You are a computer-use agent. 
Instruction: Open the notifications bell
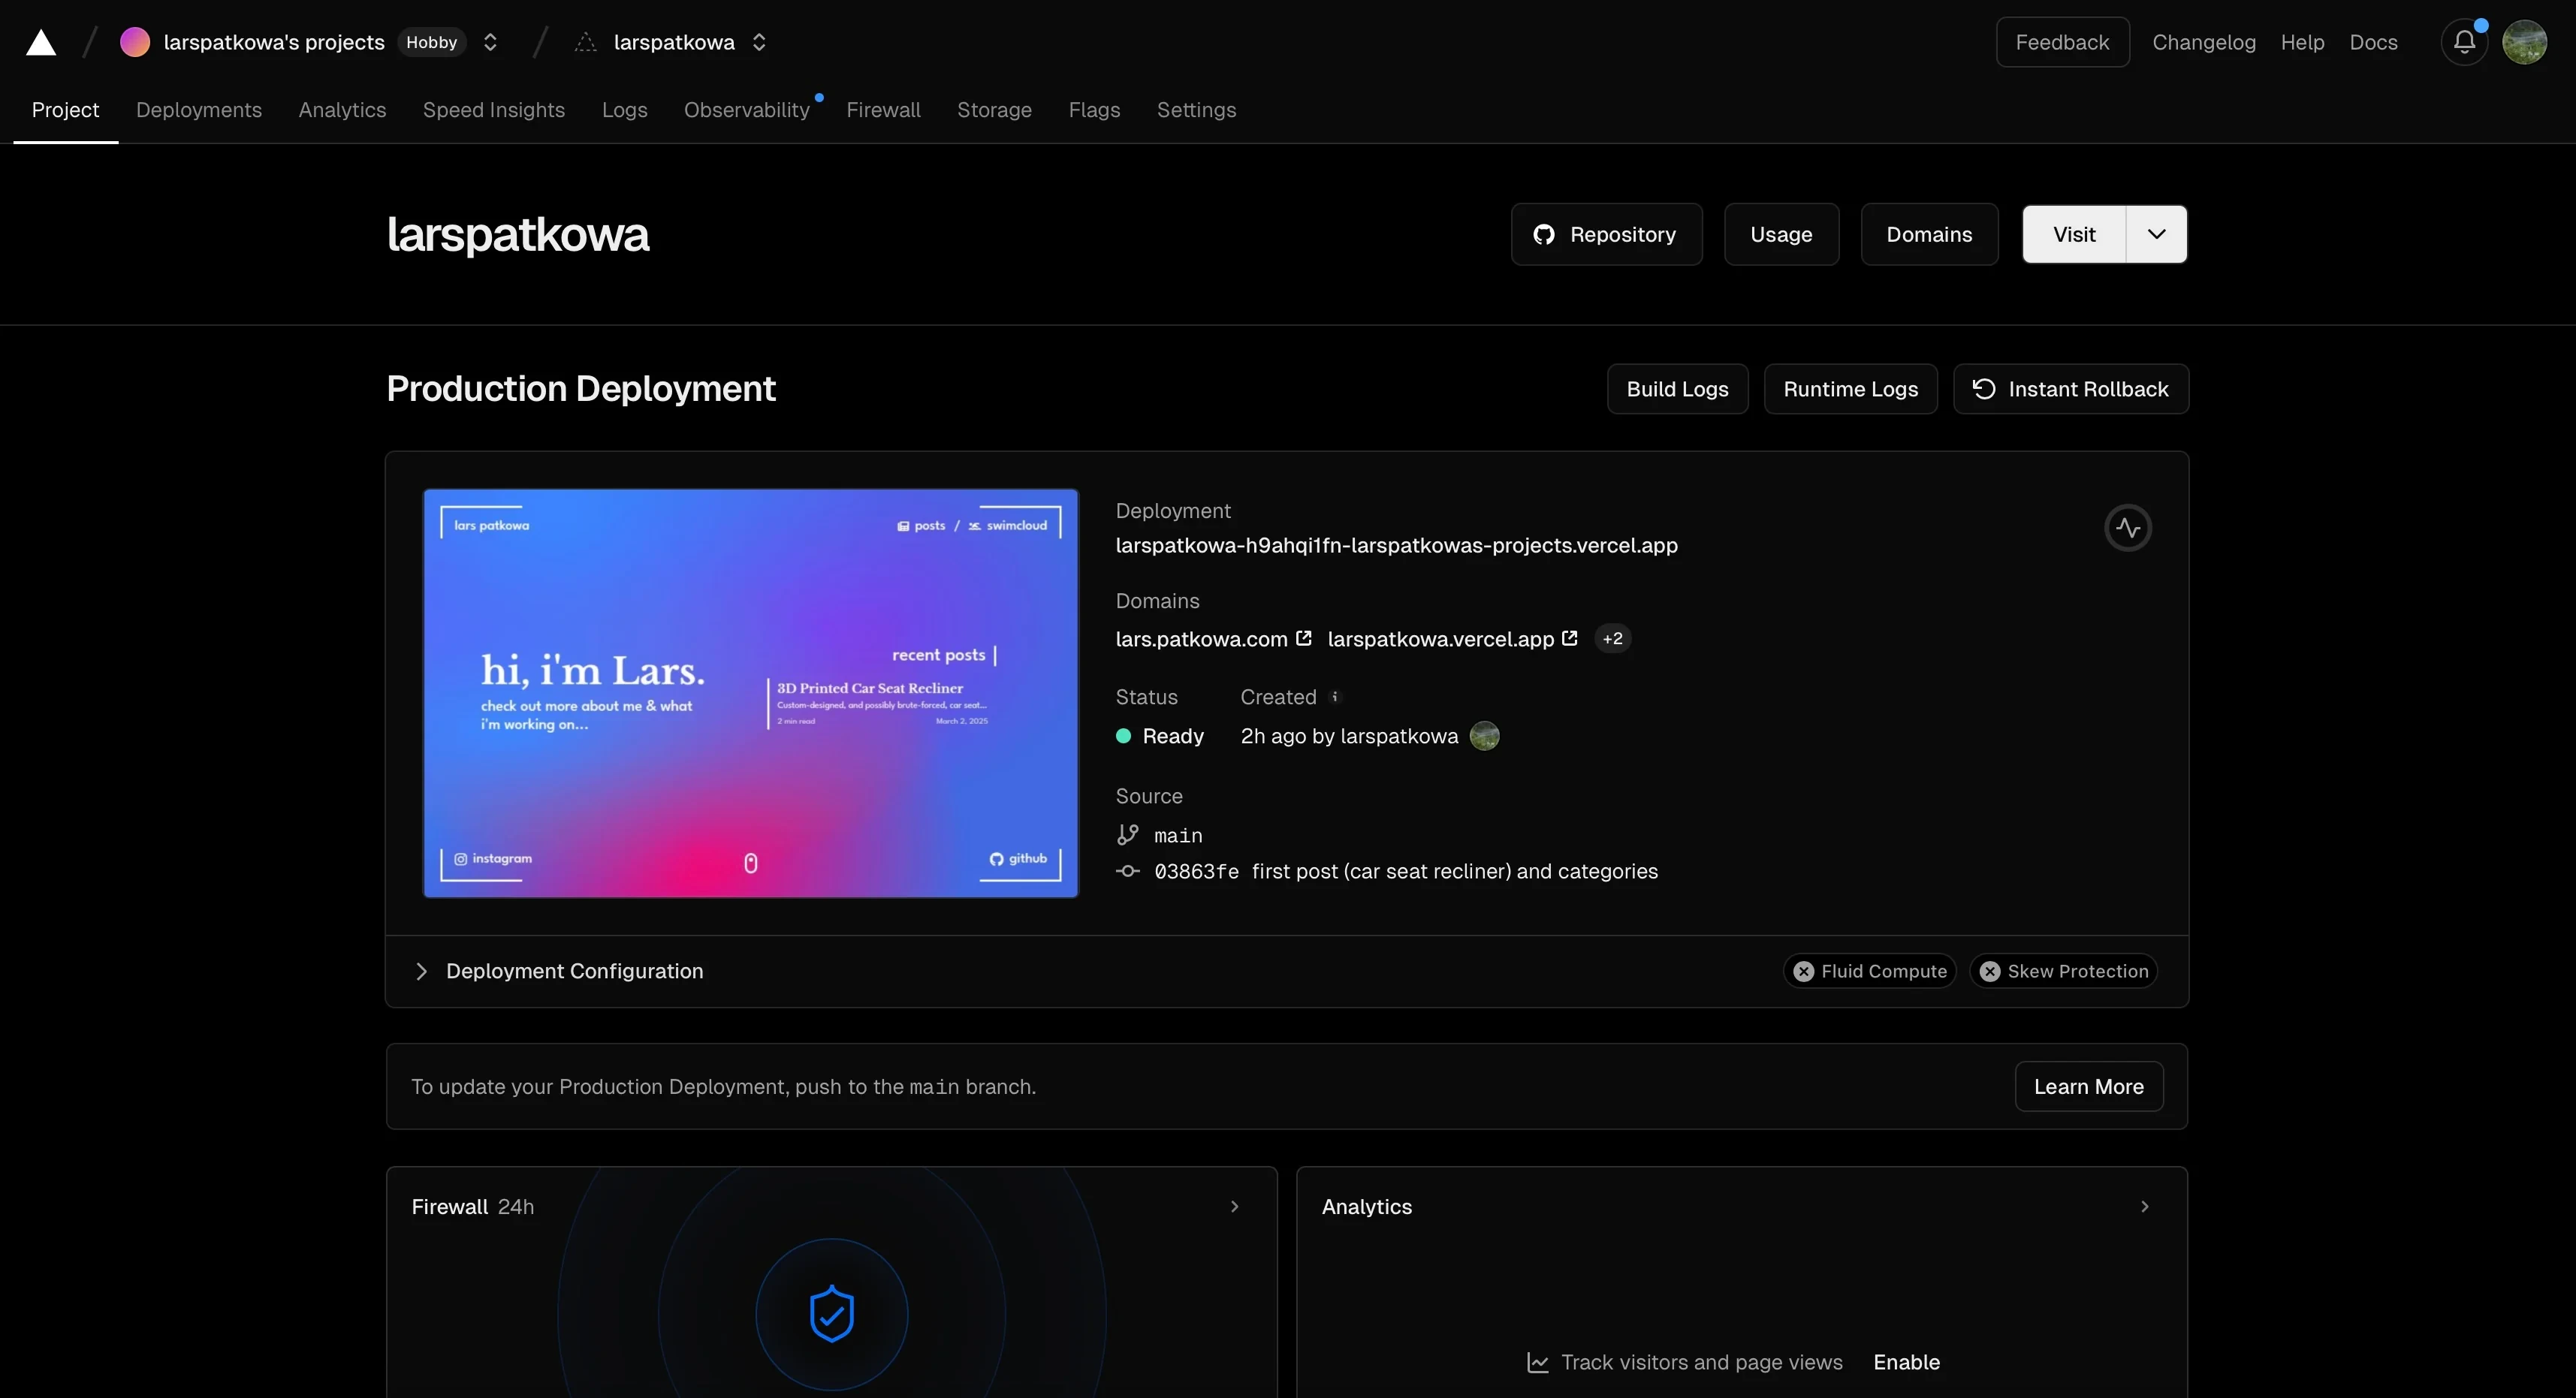point(2464,42)
